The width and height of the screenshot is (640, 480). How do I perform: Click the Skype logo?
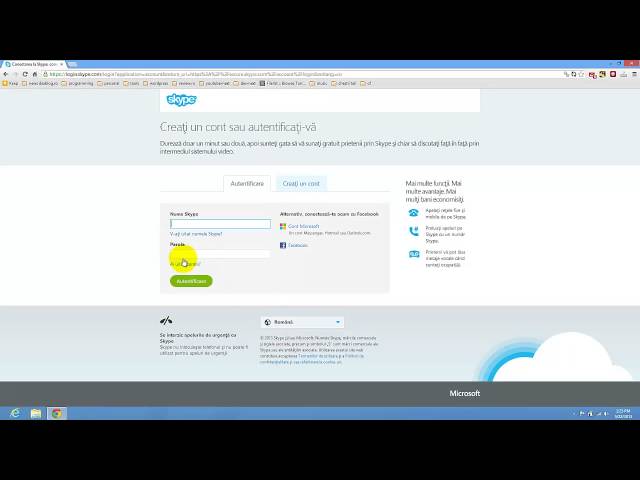[x=181, y=100]
